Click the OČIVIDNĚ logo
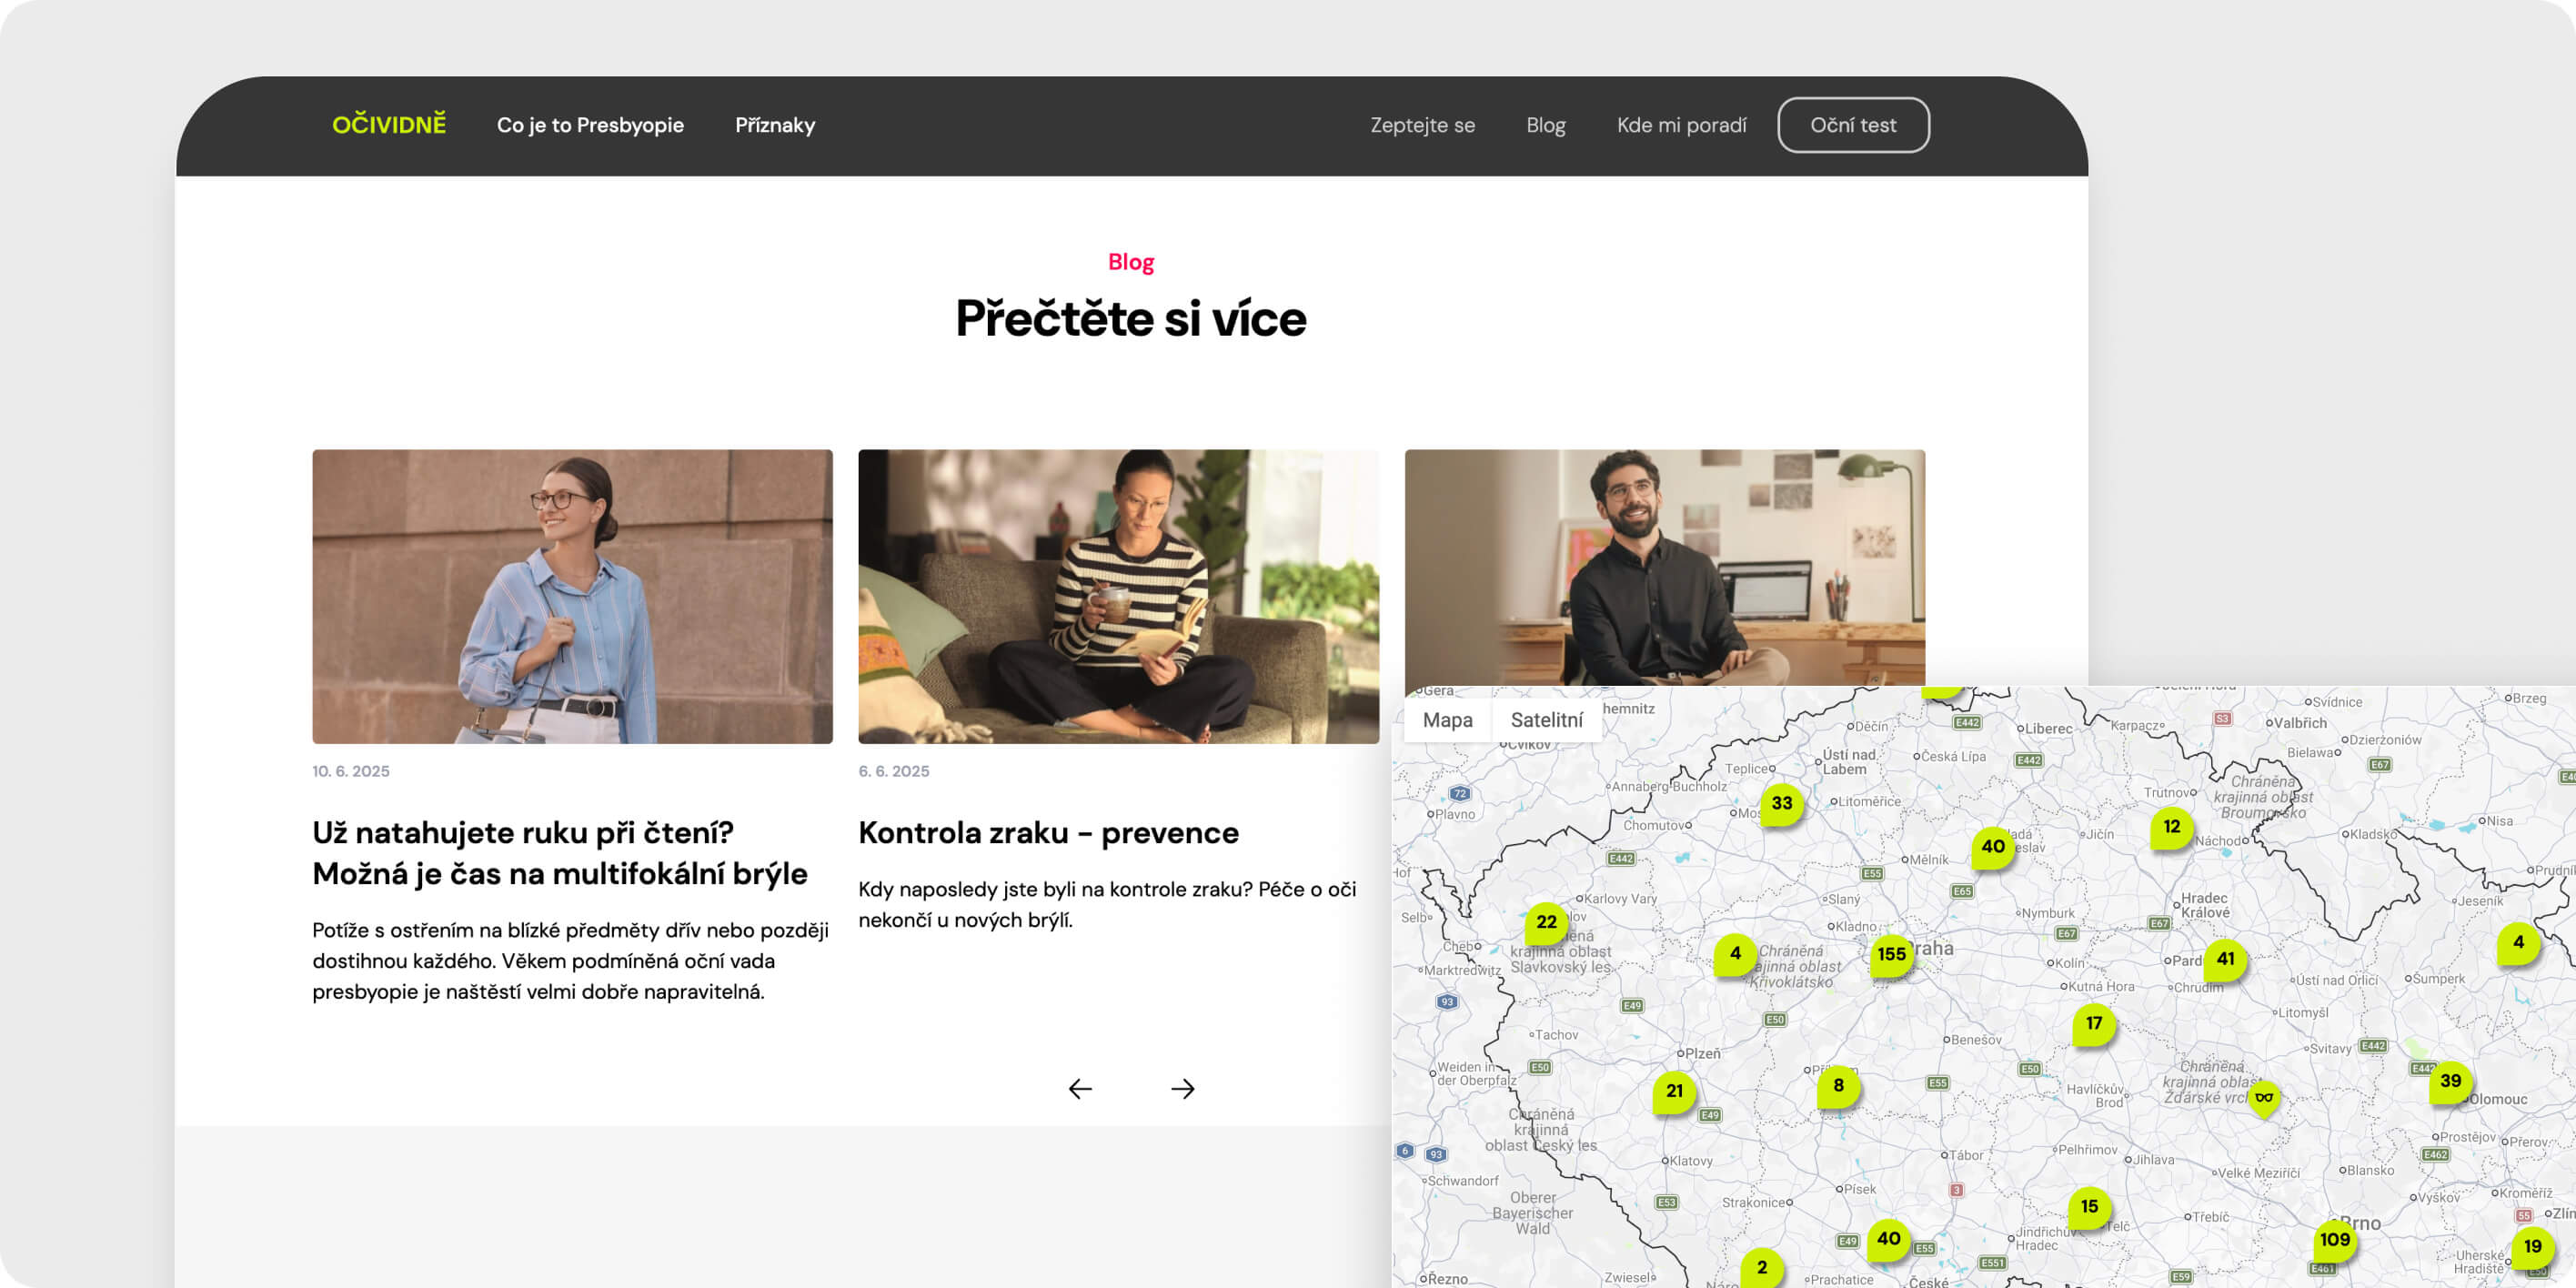The width and height of the screenshot is (2576, 1288). [389, 125]
